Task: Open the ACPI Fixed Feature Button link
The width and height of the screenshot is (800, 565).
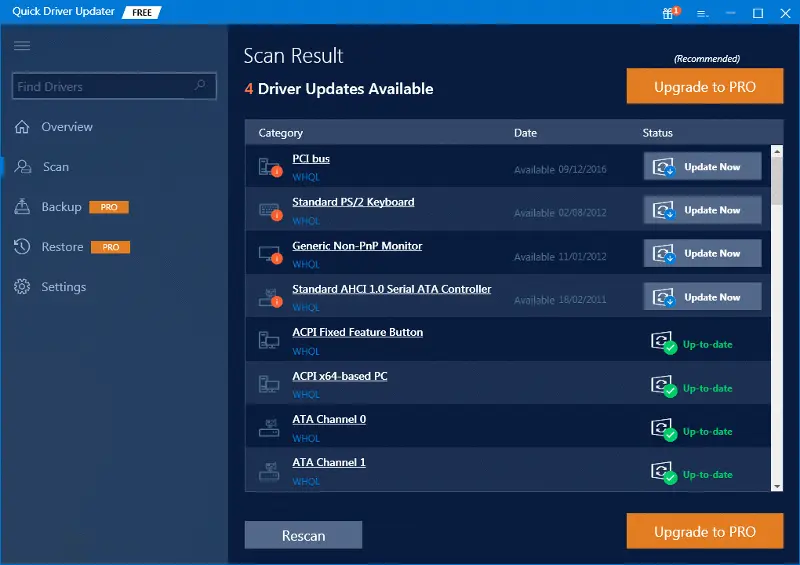Action: (x=357, y=332)
